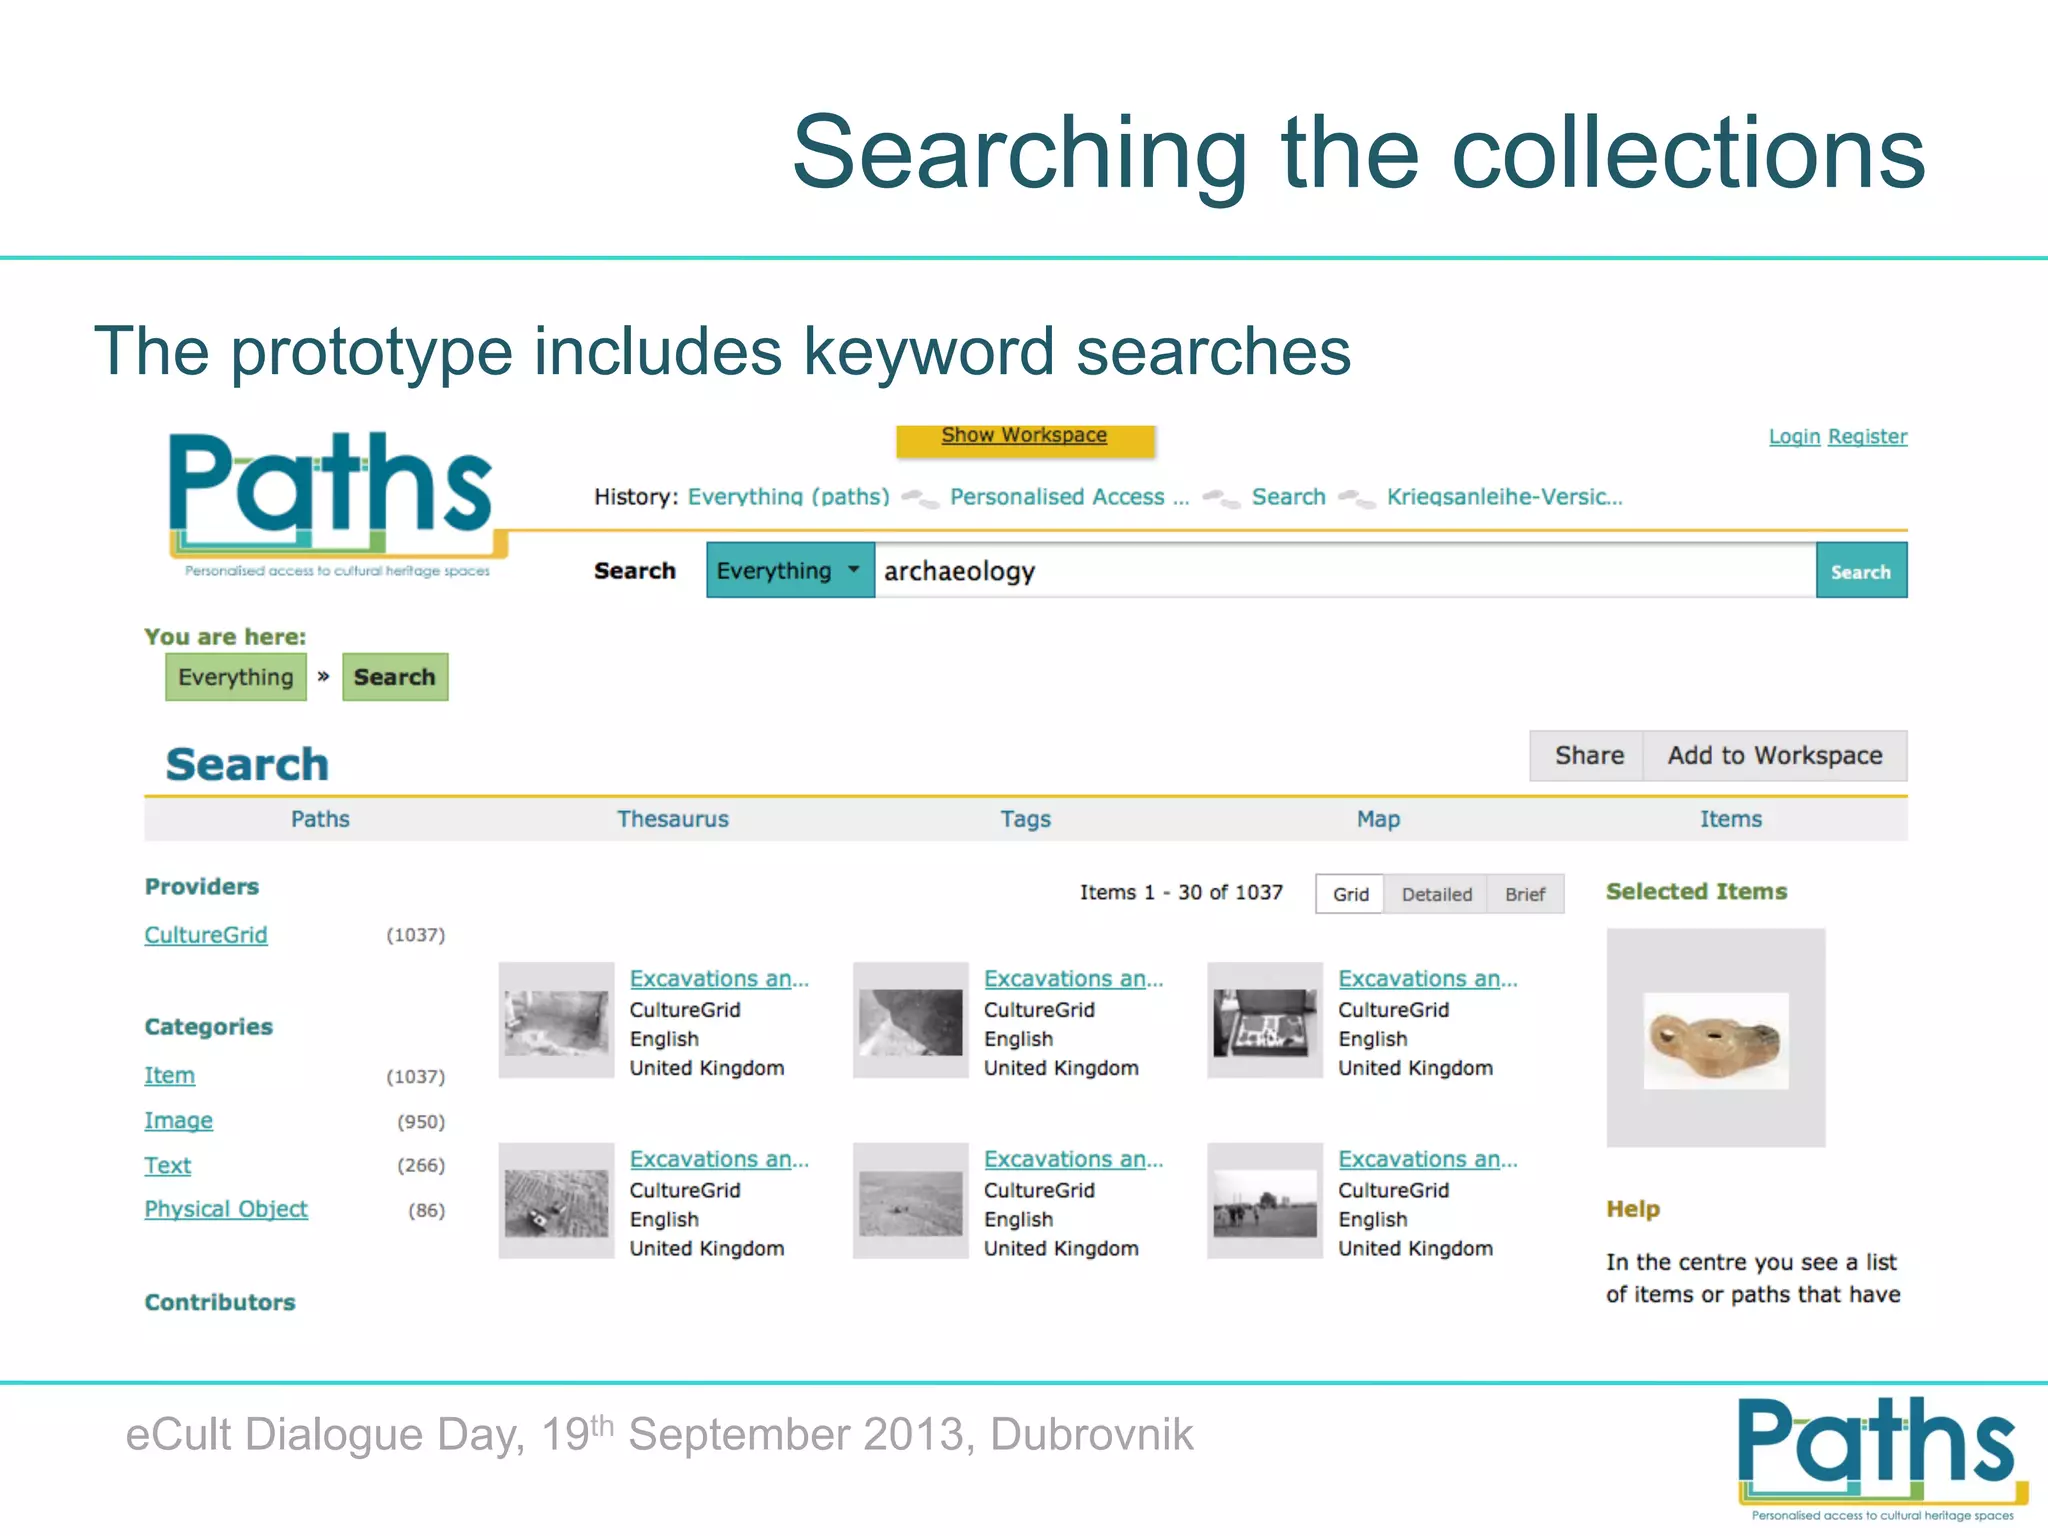2048x1536 pixels.
Task: Open first-row middle Excavations thumbnail
Action: (x=911, y=1021)
